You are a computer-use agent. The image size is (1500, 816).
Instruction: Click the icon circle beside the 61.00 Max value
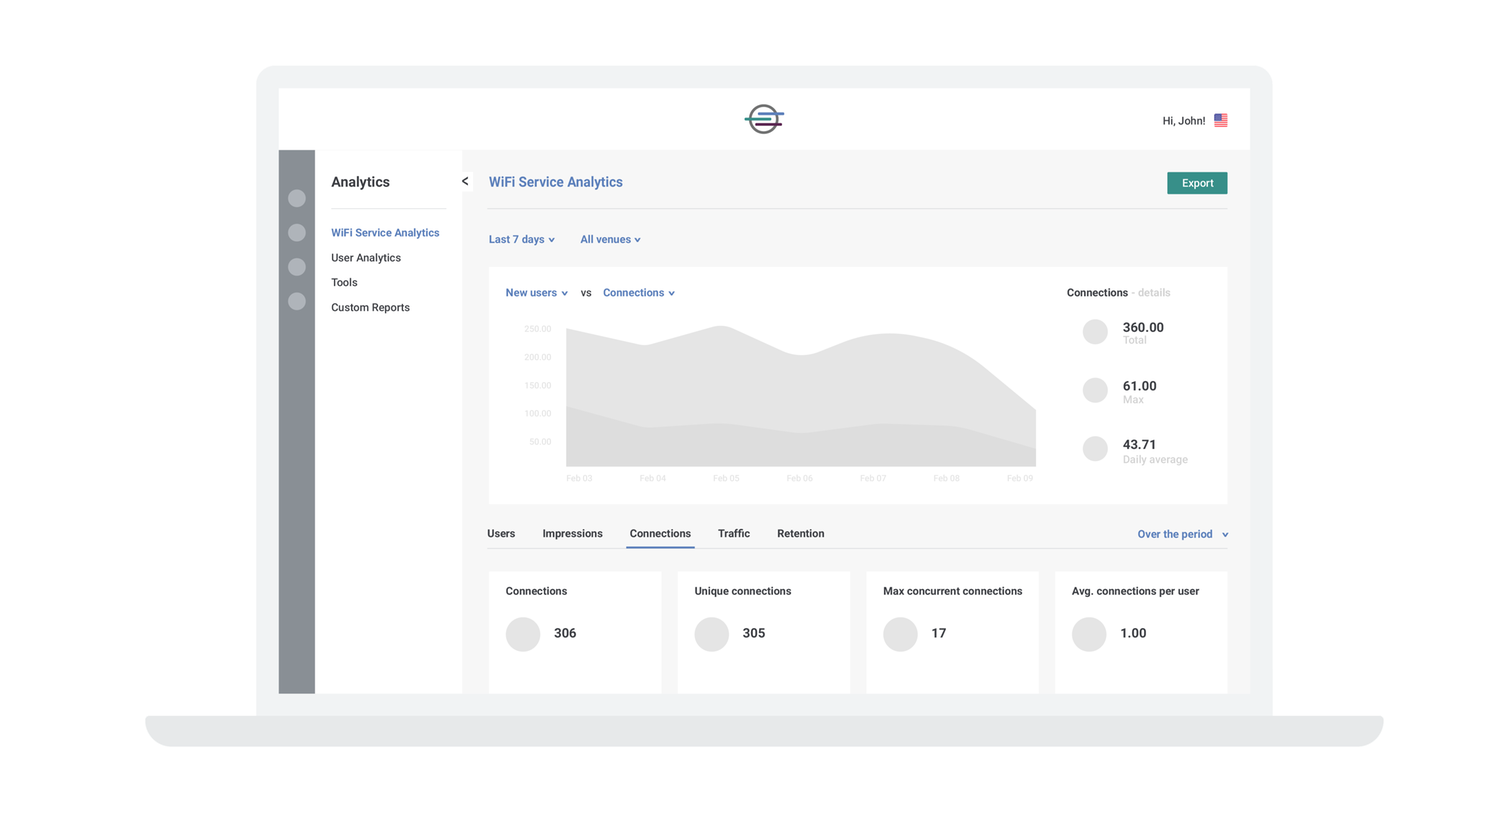(x=1095, y=390)
